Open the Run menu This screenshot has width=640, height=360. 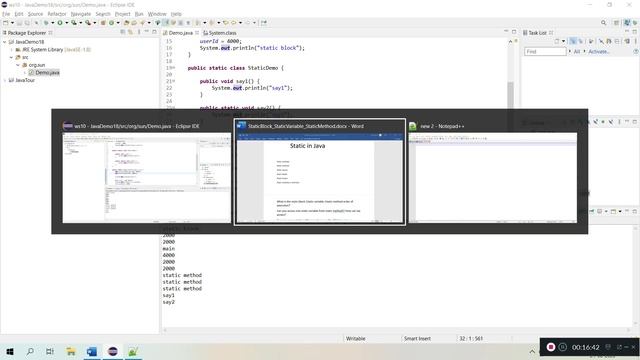[139, 14]
